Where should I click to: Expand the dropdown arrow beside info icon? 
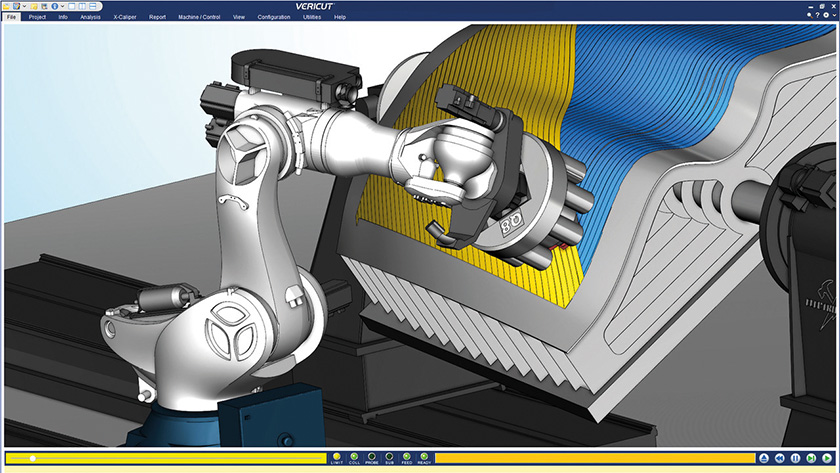pyautogui.click(x=62, y=6)
